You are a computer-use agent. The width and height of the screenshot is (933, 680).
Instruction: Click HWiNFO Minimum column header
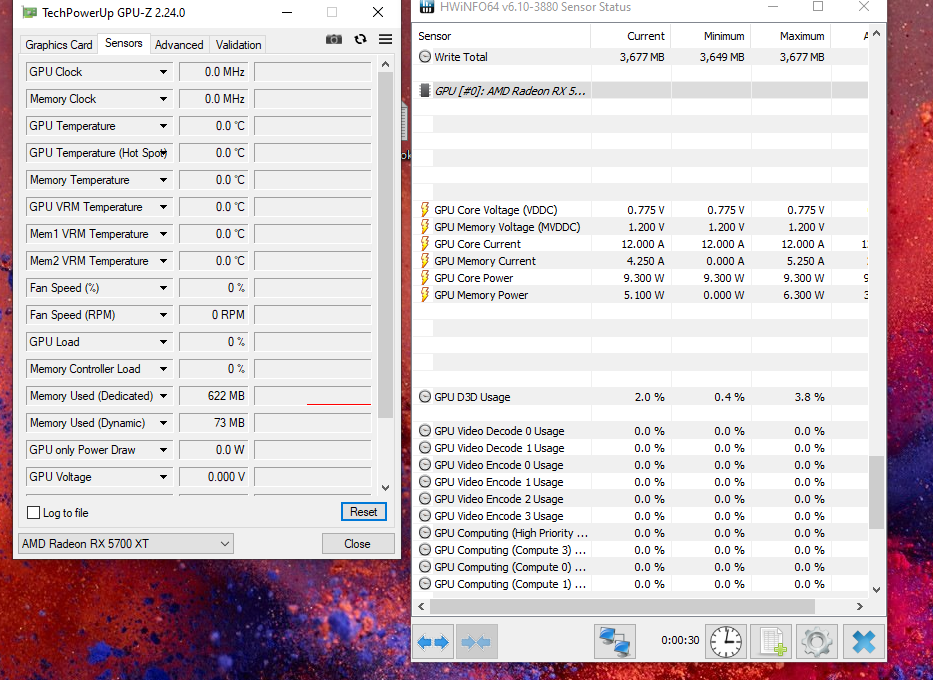tap(711, 36)
